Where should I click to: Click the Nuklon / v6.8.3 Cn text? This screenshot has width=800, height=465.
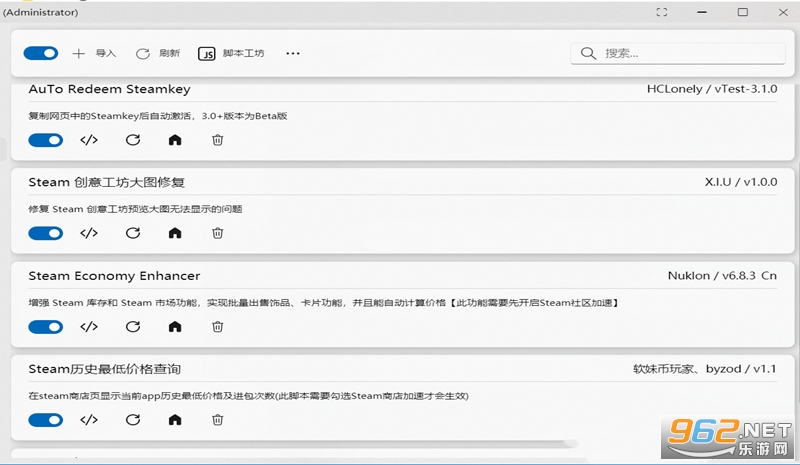(722, 276)
